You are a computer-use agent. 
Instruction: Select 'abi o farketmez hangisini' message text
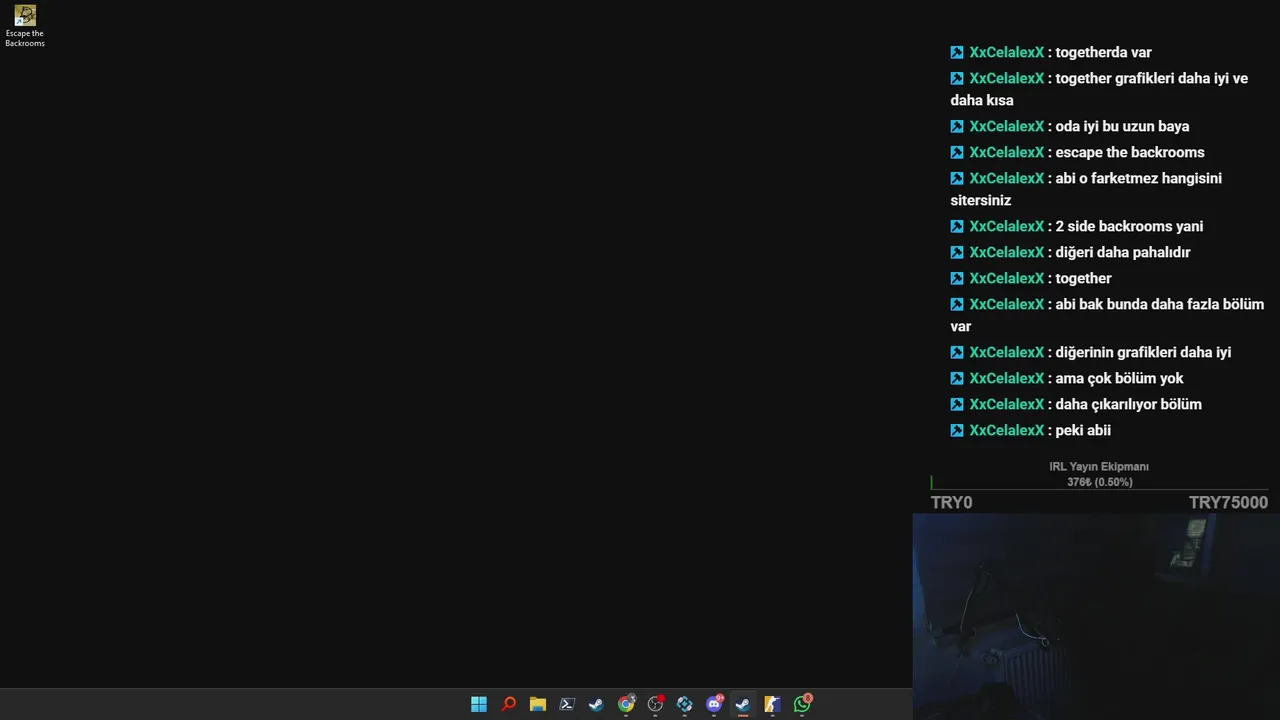(1138, 178)
